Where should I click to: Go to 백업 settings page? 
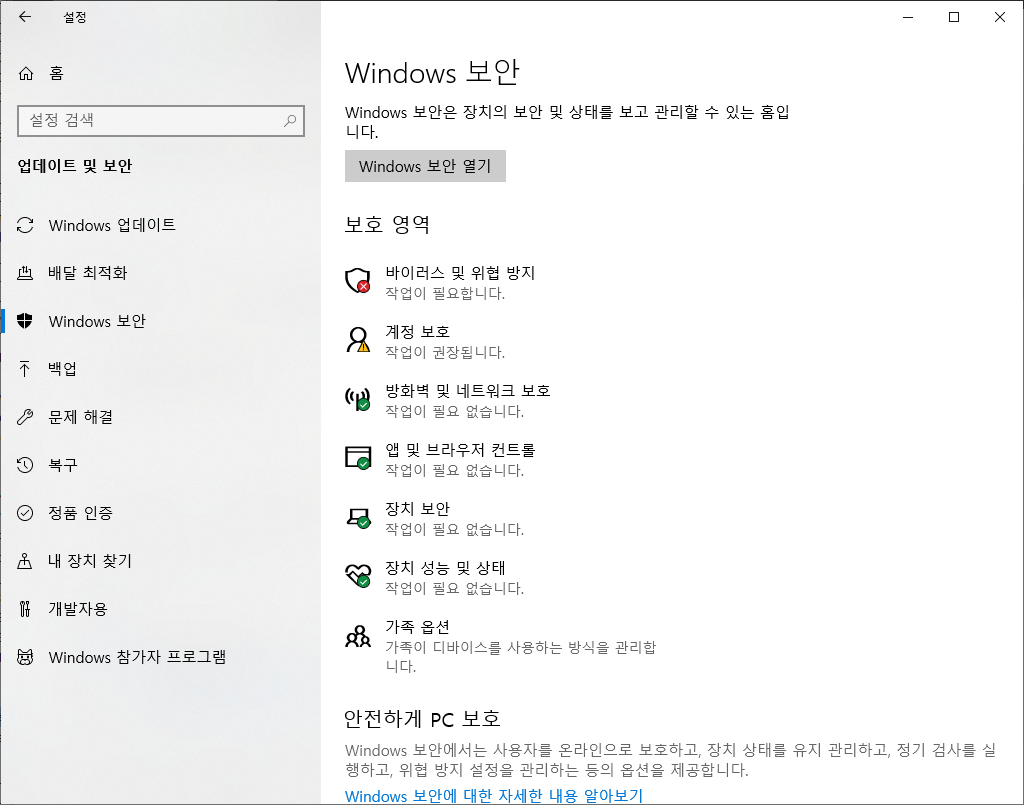tap(161, 369)
